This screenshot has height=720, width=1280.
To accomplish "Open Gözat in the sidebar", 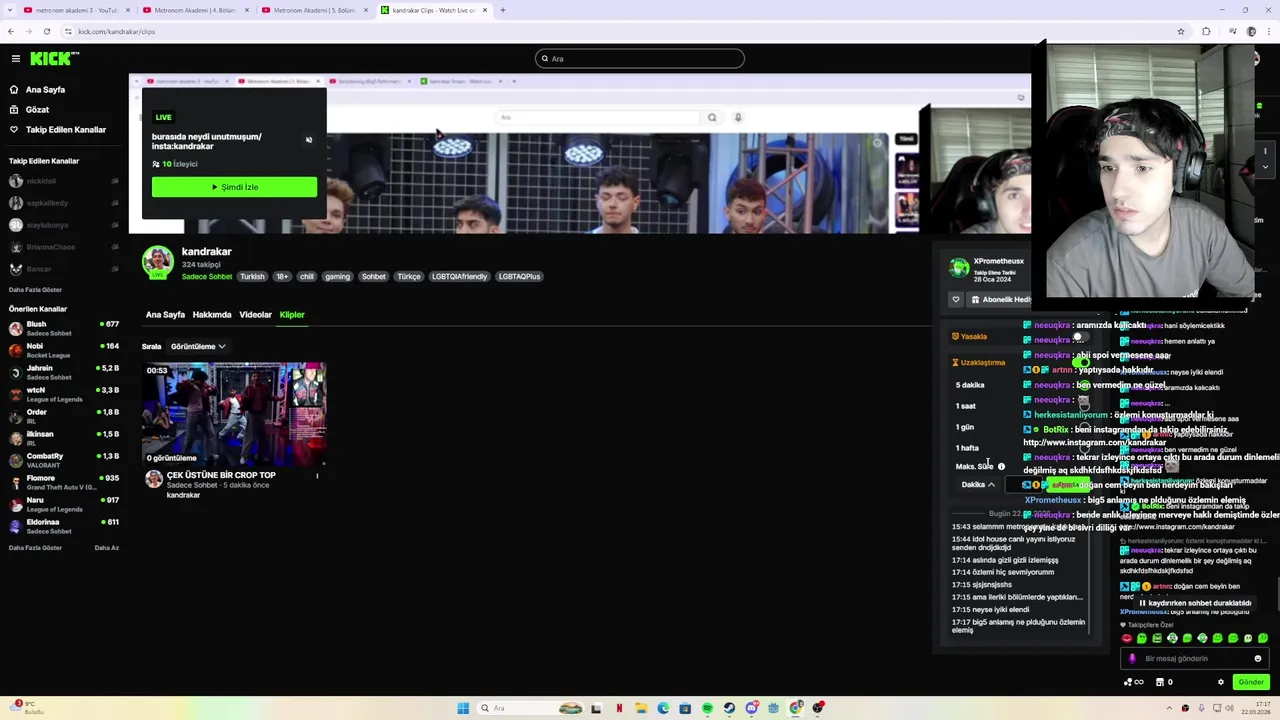I will (x=37, y=109).
